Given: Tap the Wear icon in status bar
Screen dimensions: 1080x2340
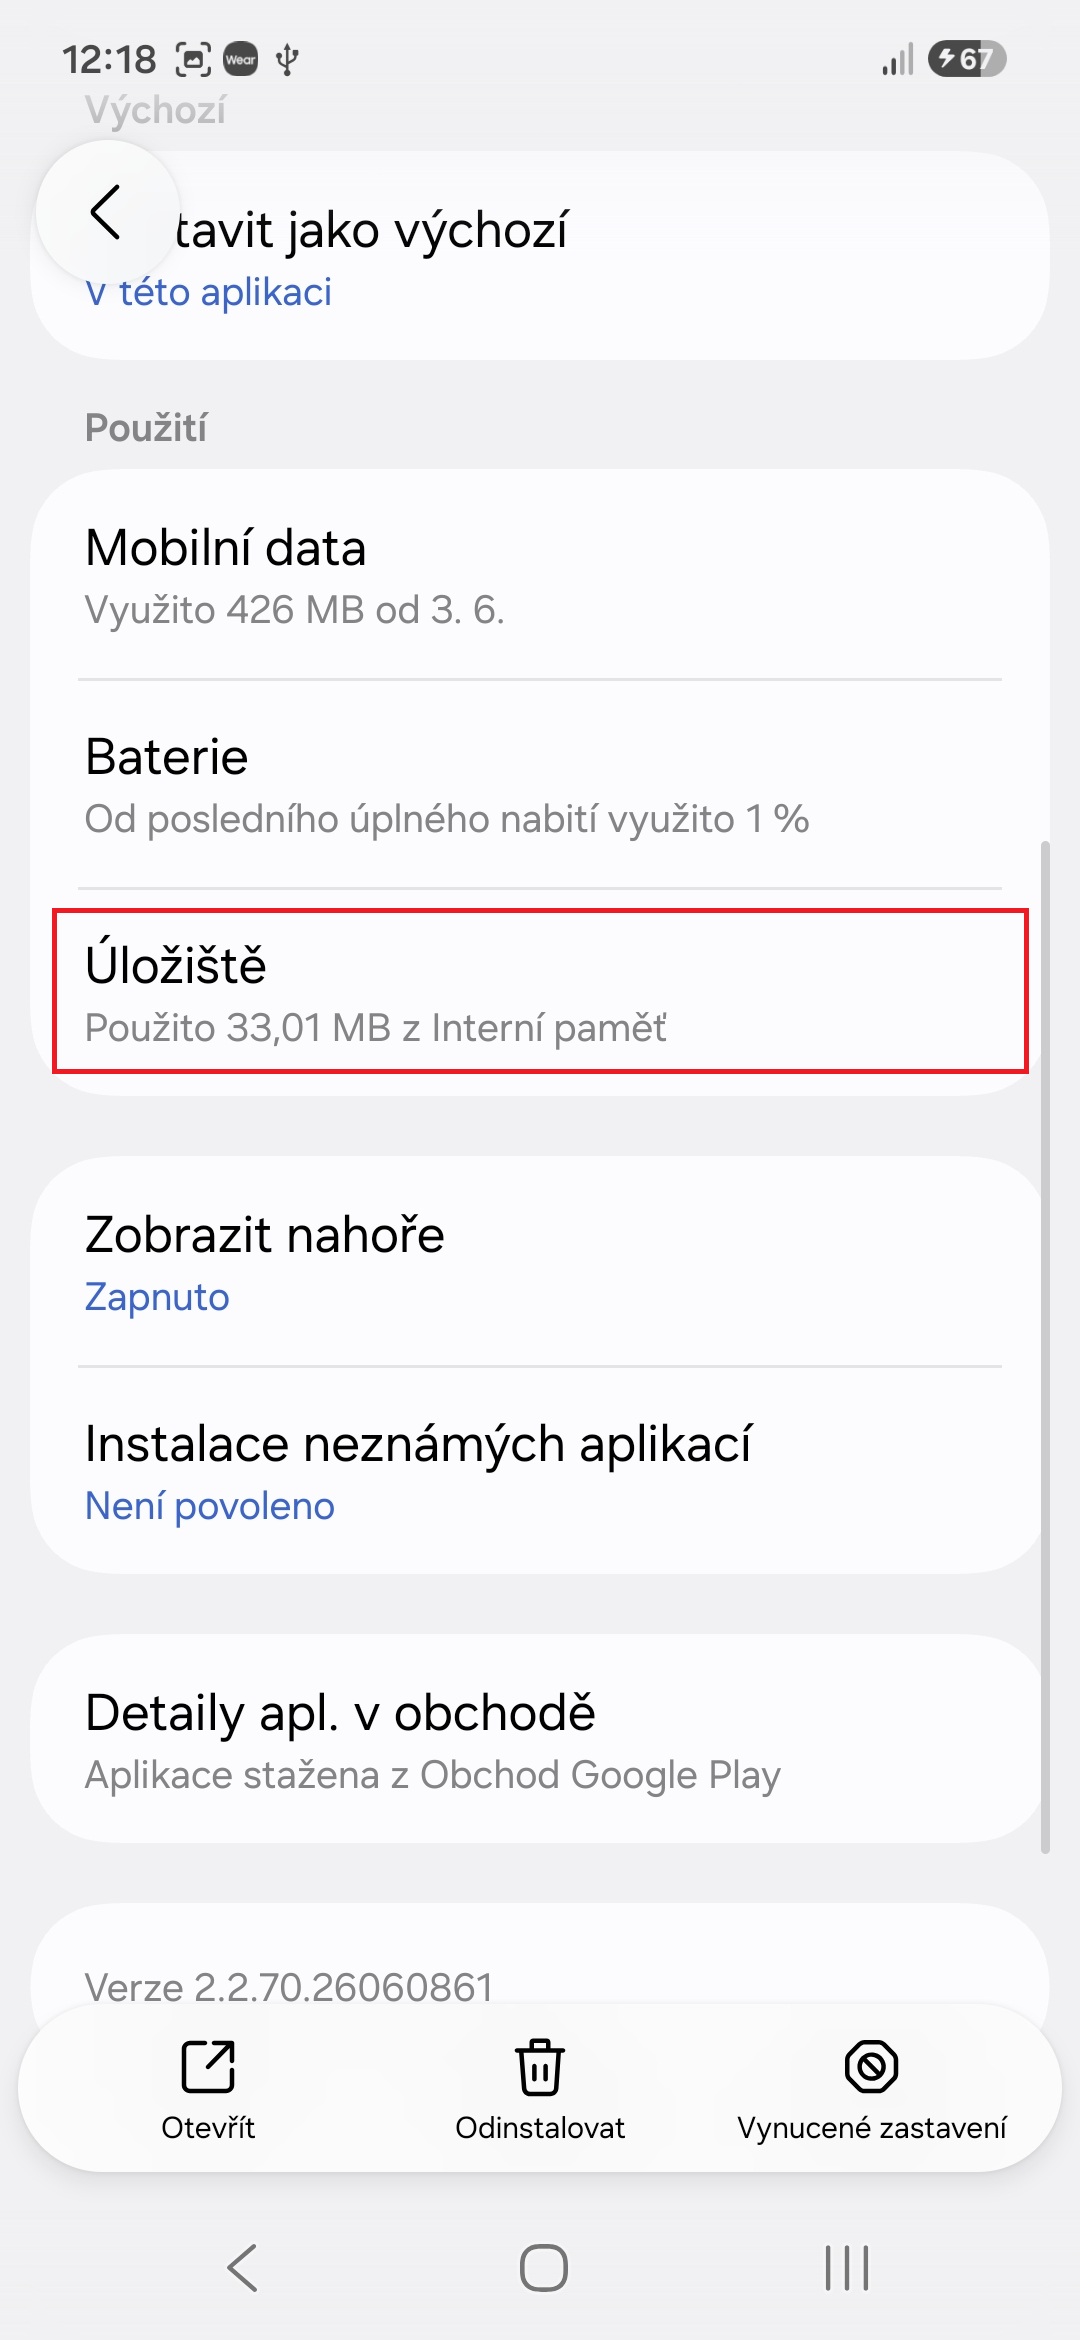Looking at the screenshot, I should [x=241, y=59].
